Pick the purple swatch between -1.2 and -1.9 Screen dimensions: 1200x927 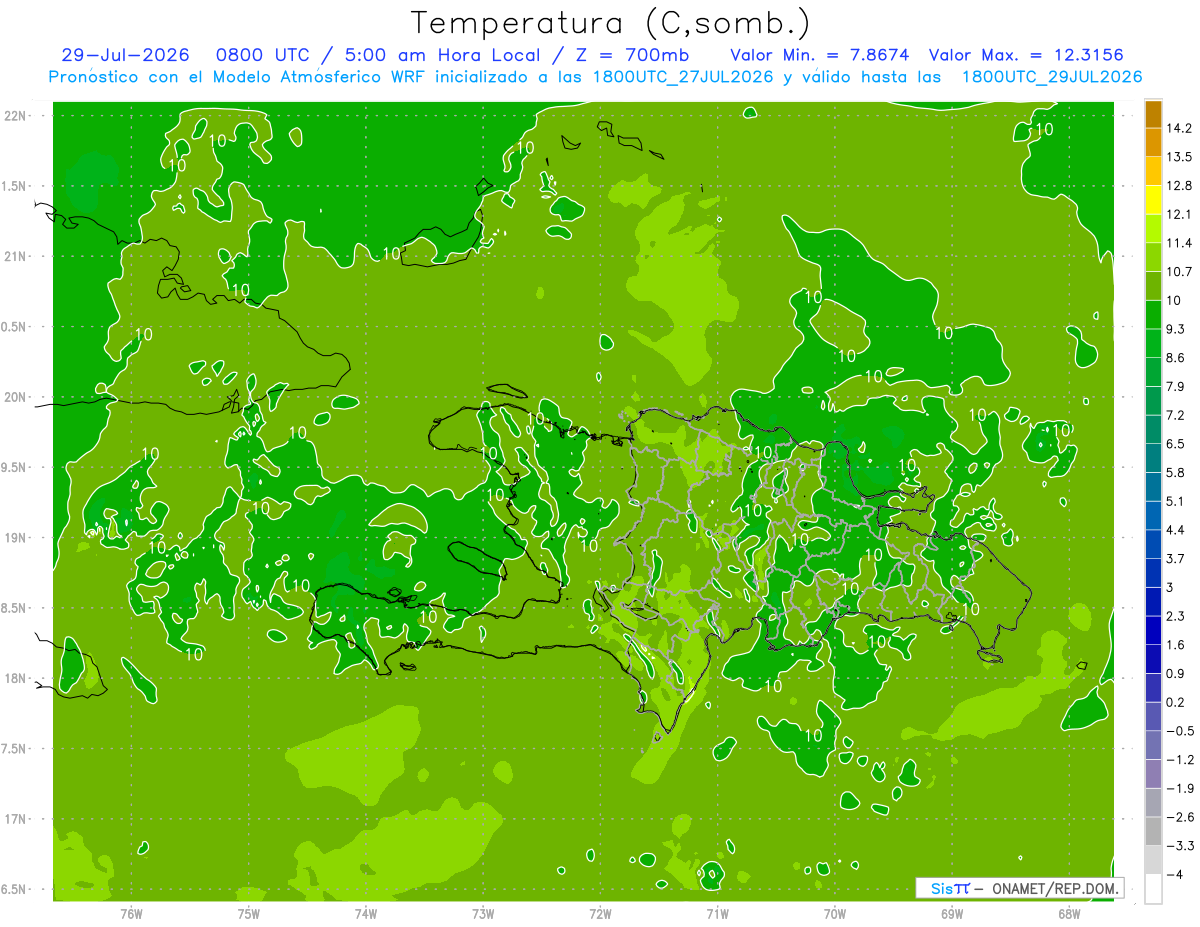pos(1153,773)
